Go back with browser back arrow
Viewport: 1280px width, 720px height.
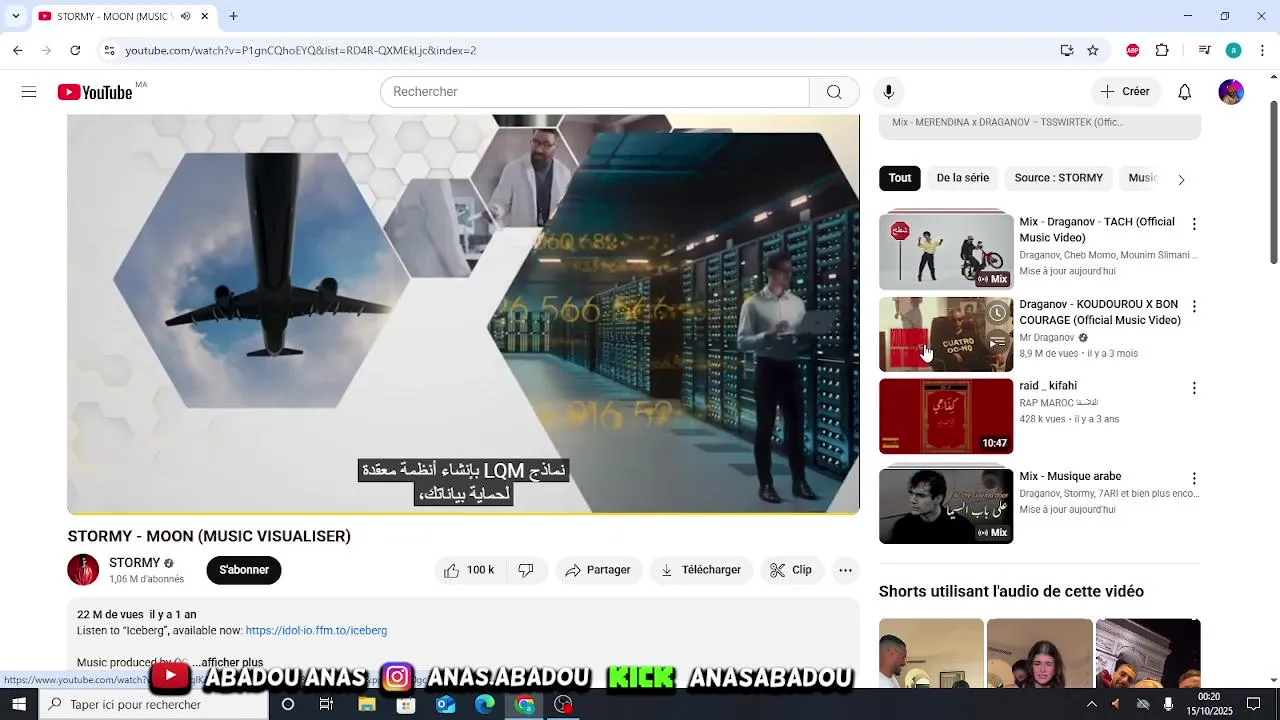17,50
